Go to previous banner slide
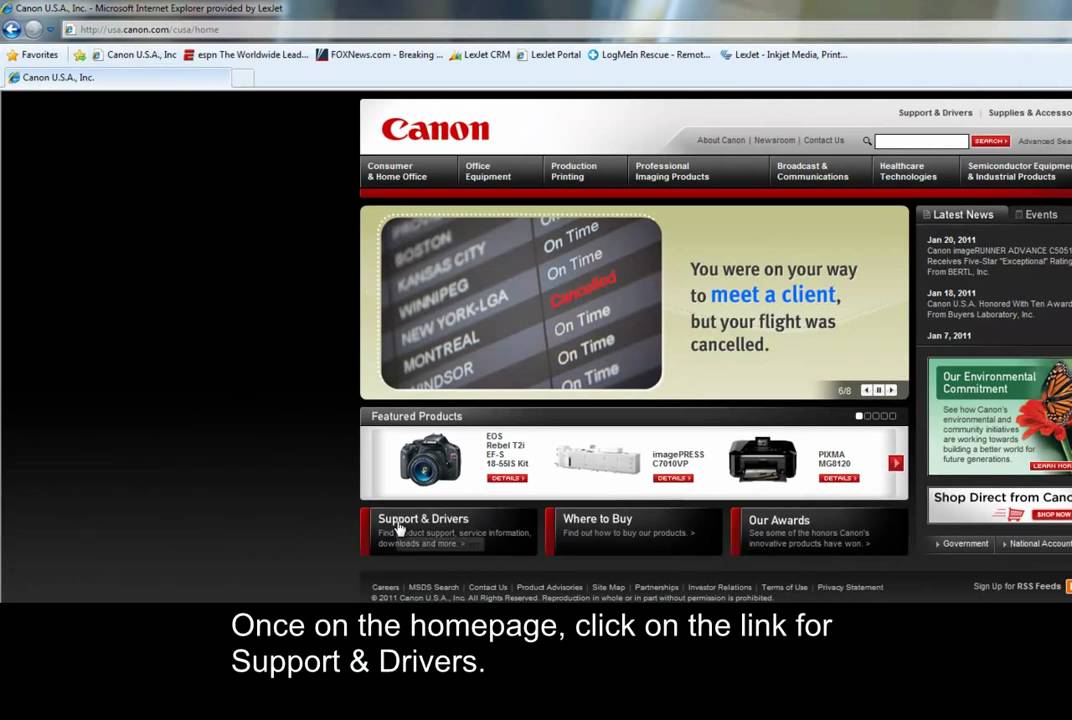This screenshot has height=720, width=1072. pos(866,390)
